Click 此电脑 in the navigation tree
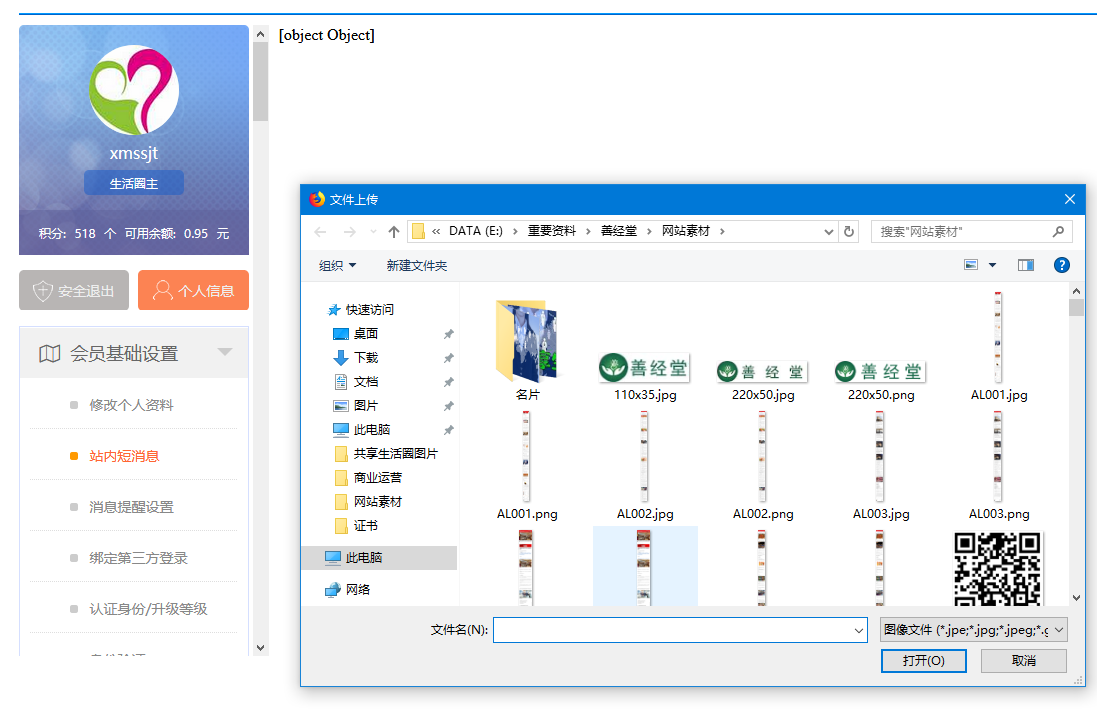 click(367, 558)
